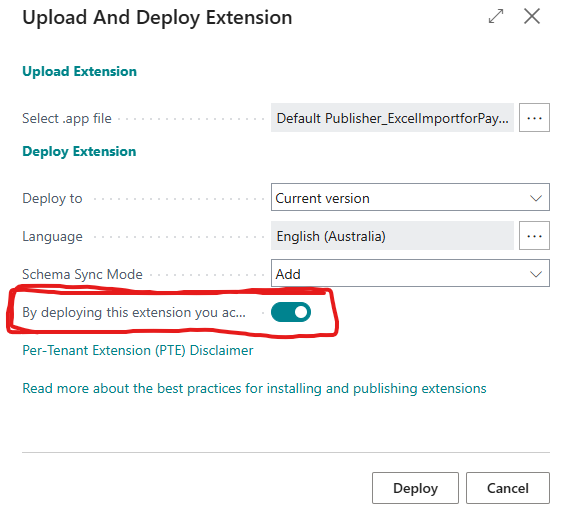The image size is (571, 518).
Task: Click the Language field label
Action: click(52, 237)
